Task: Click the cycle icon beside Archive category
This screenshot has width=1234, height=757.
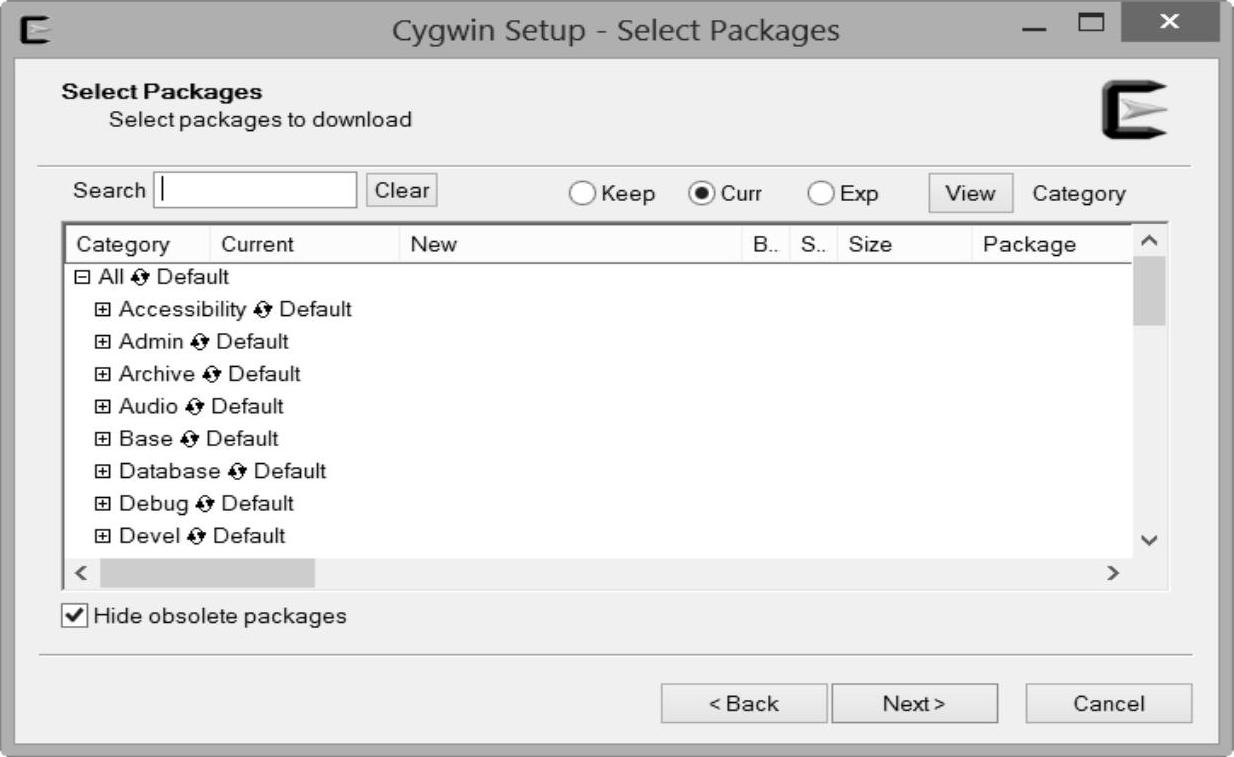Action: 211,374
